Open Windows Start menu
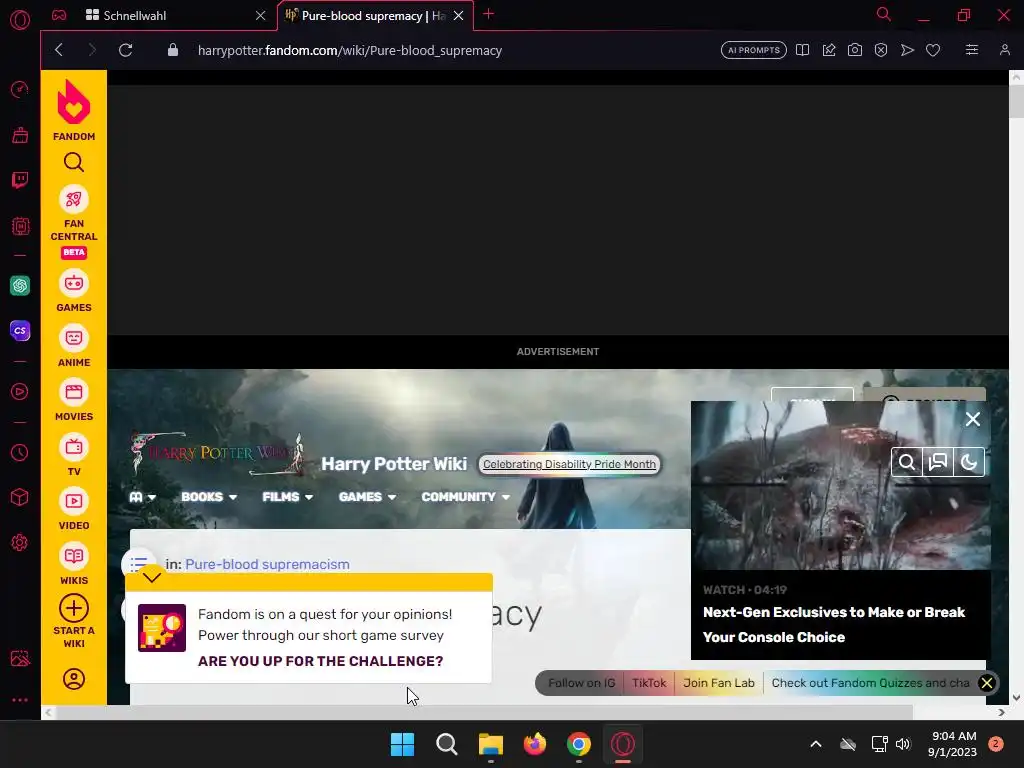Viewport: 1024px width, 768px height. tap(402, 744)
